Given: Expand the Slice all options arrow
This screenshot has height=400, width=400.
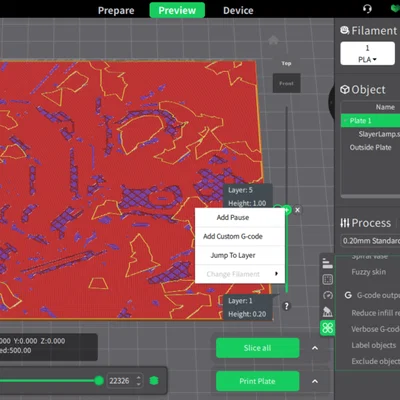Looking at the screenshot, I should pyautogui.click(x=315, y=348).
